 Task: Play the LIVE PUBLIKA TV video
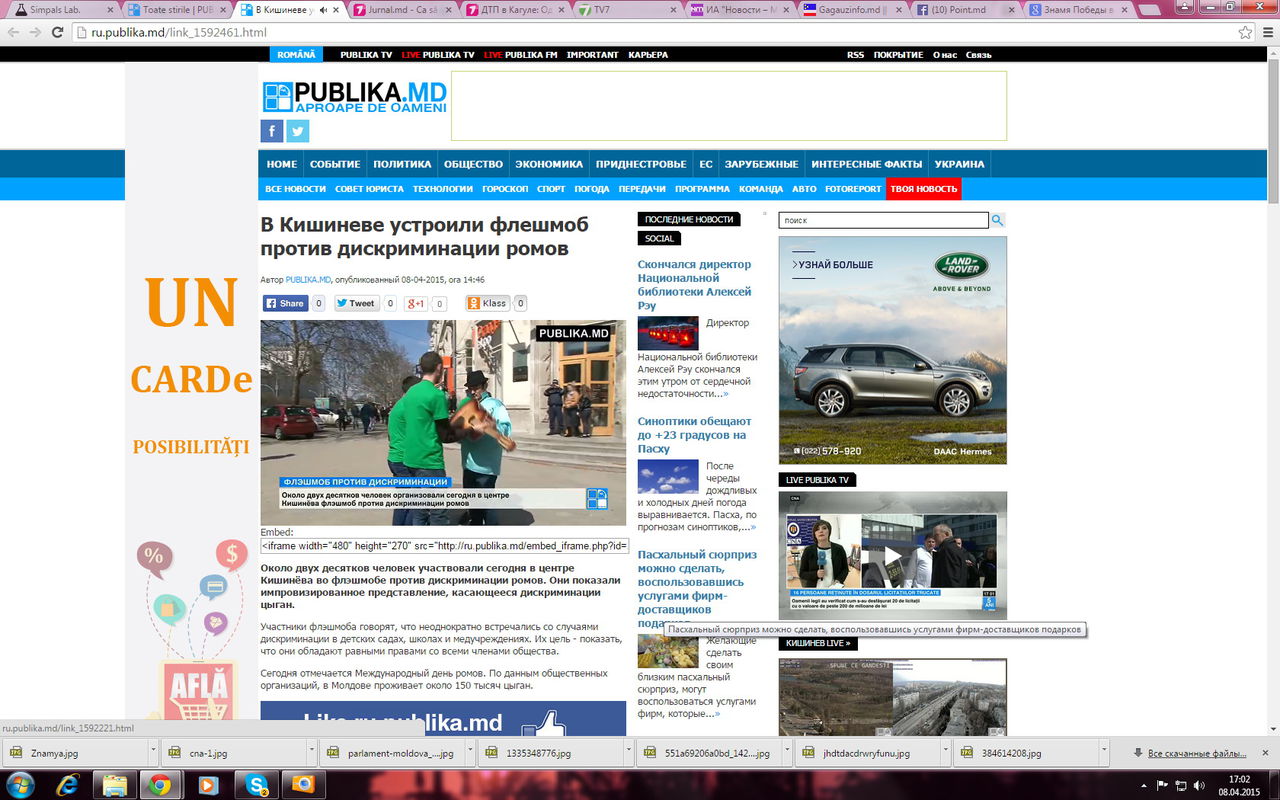click(893, 556)
